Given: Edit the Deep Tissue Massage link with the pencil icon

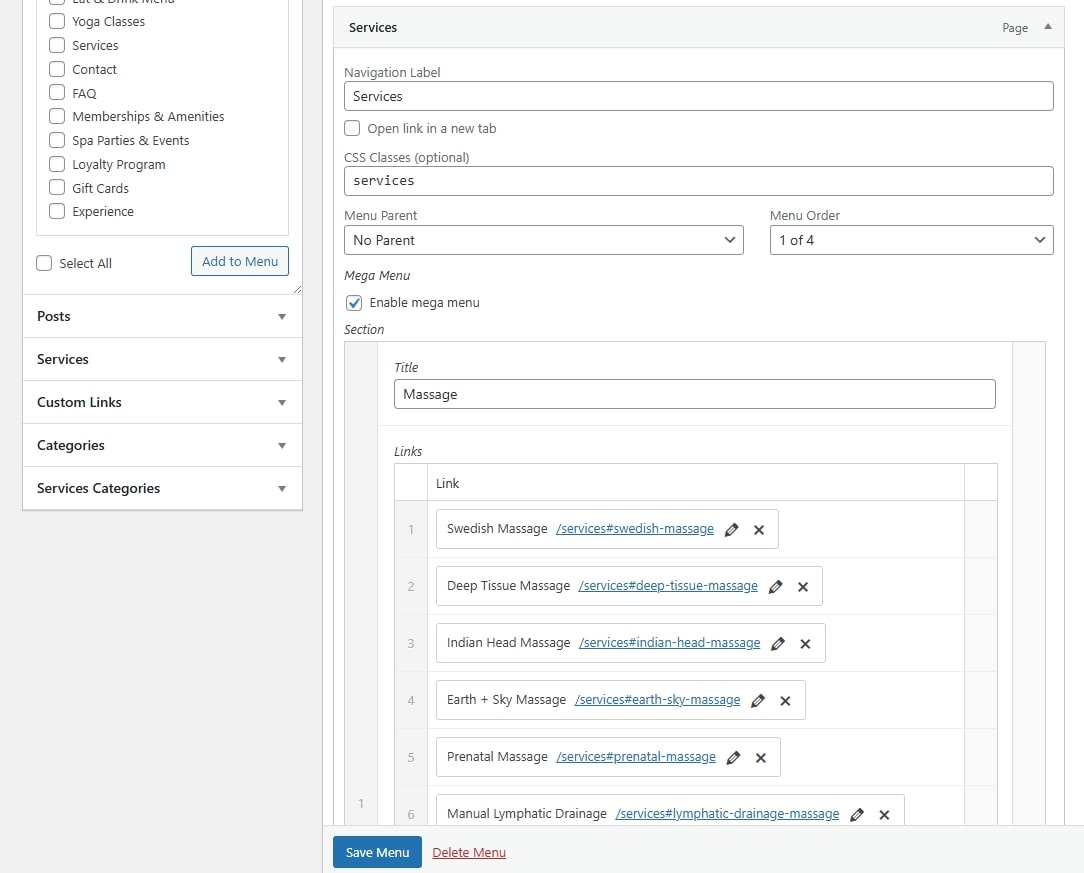Looking at the screenshot, I should (x=776, y=587).
